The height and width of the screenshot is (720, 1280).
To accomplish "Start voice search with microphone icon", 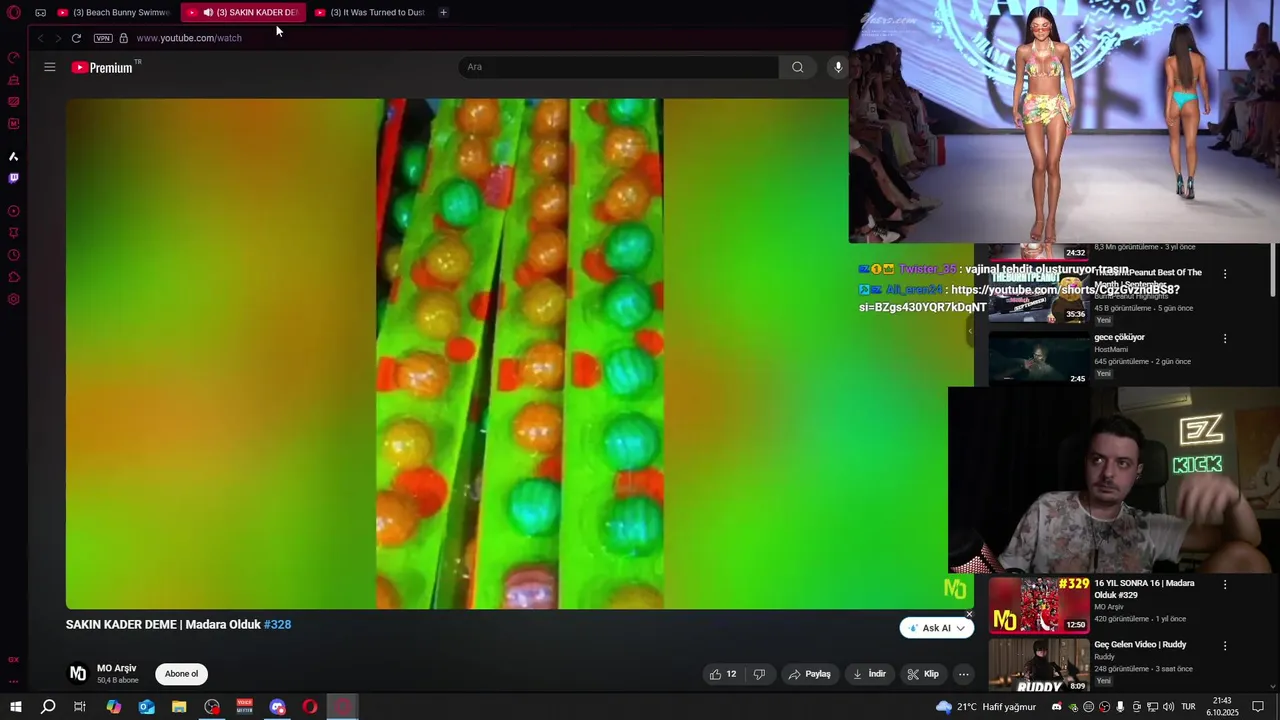I will (x=838, y=67).
